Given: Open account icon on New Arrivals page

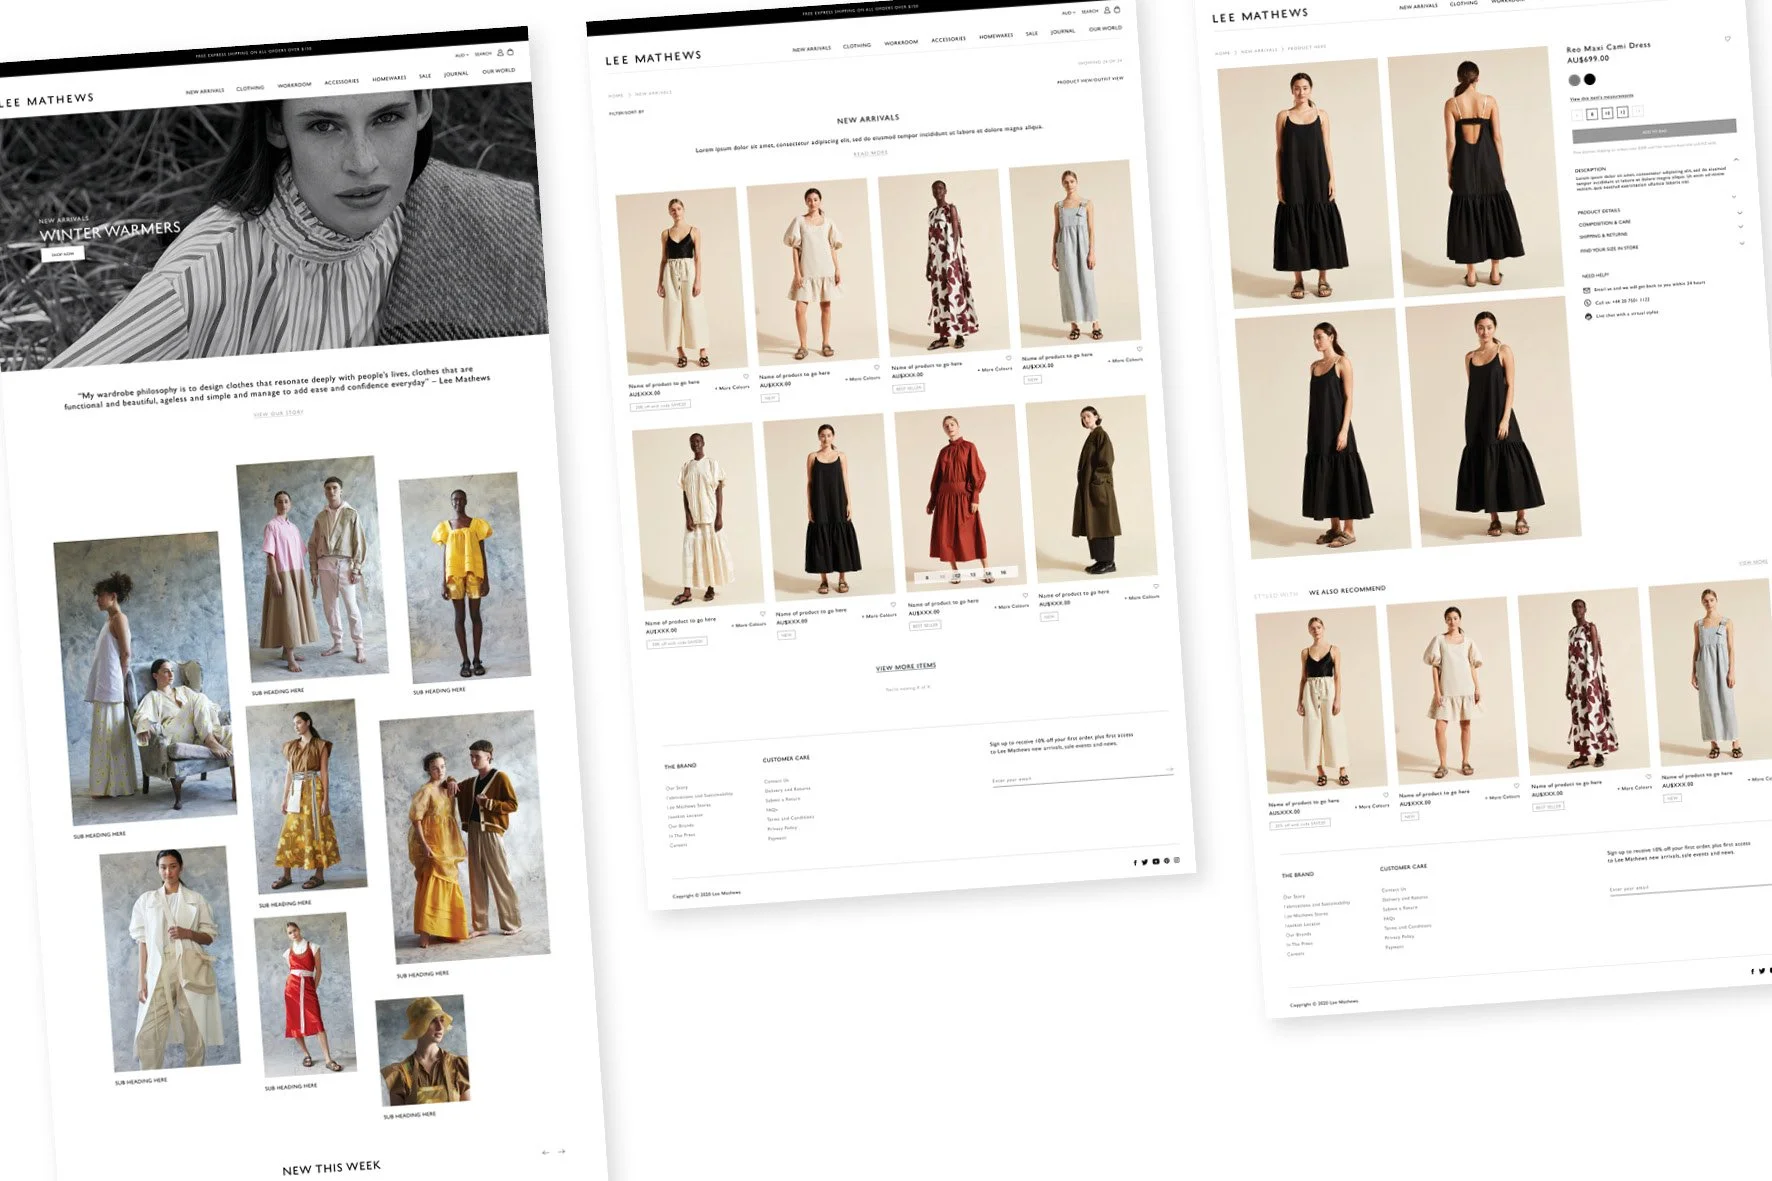Looking at the screenshot, I should point(1107,10).
